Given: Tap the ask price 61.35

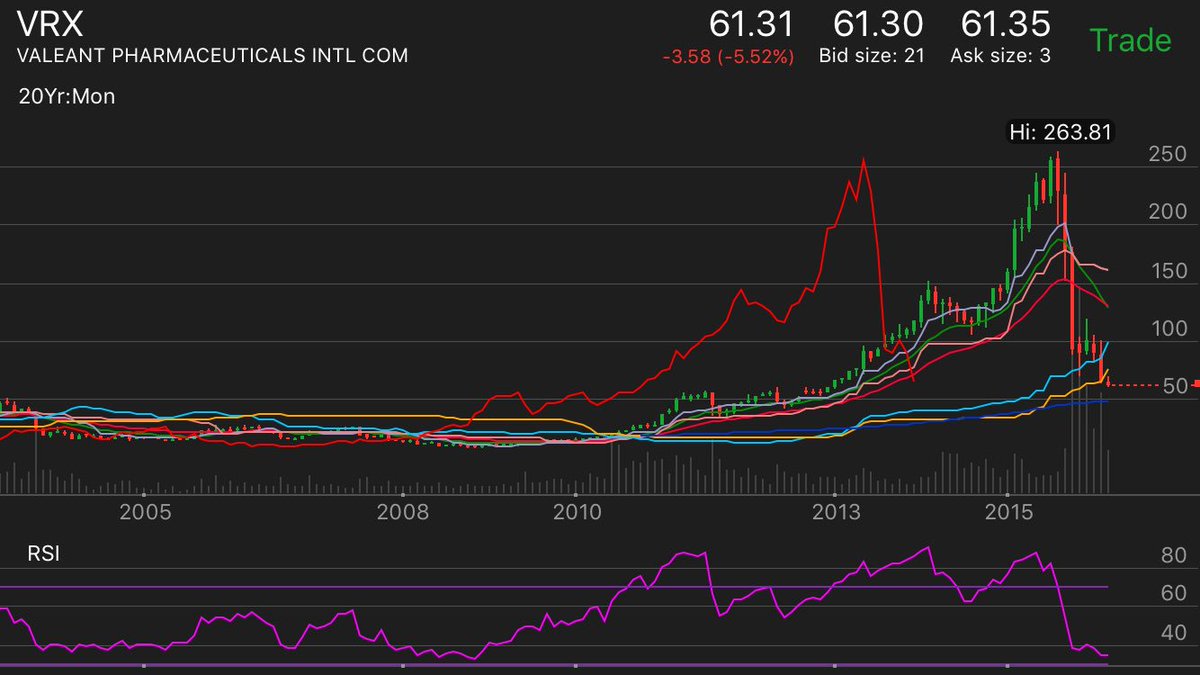Looking at the screenshot, I should [1005, 24].
